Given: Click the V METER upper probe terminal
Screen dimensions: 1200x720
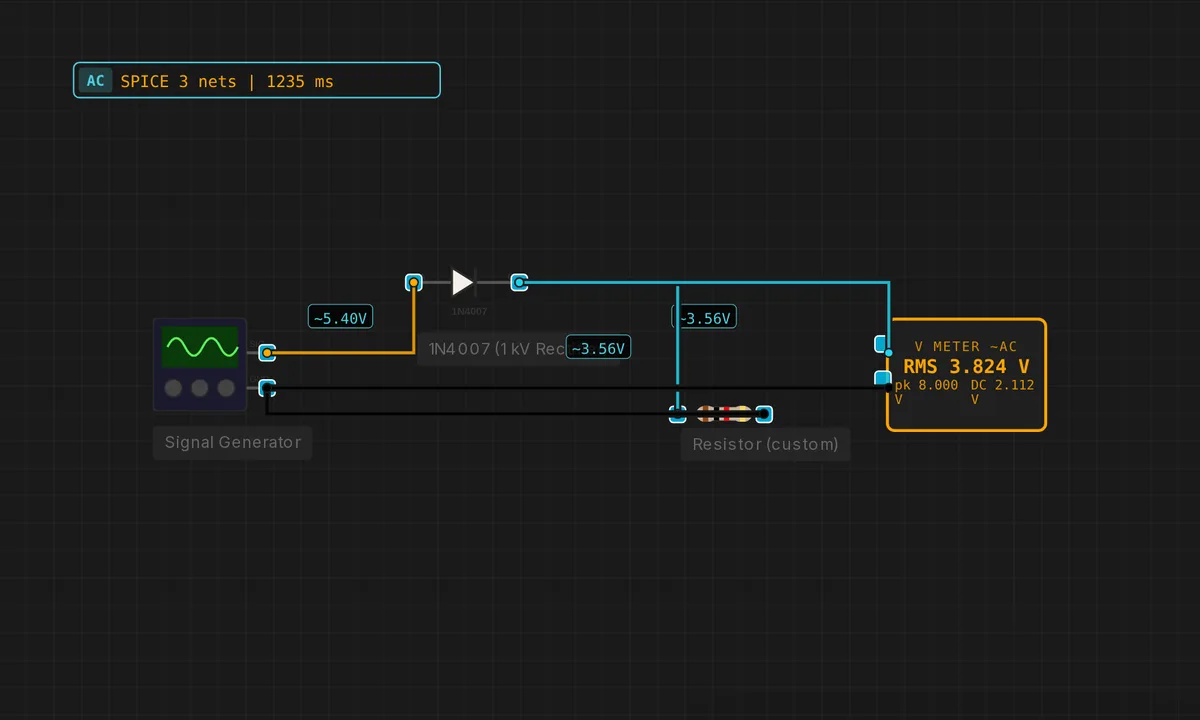Looking at the screenshot, I should (882, 345).
